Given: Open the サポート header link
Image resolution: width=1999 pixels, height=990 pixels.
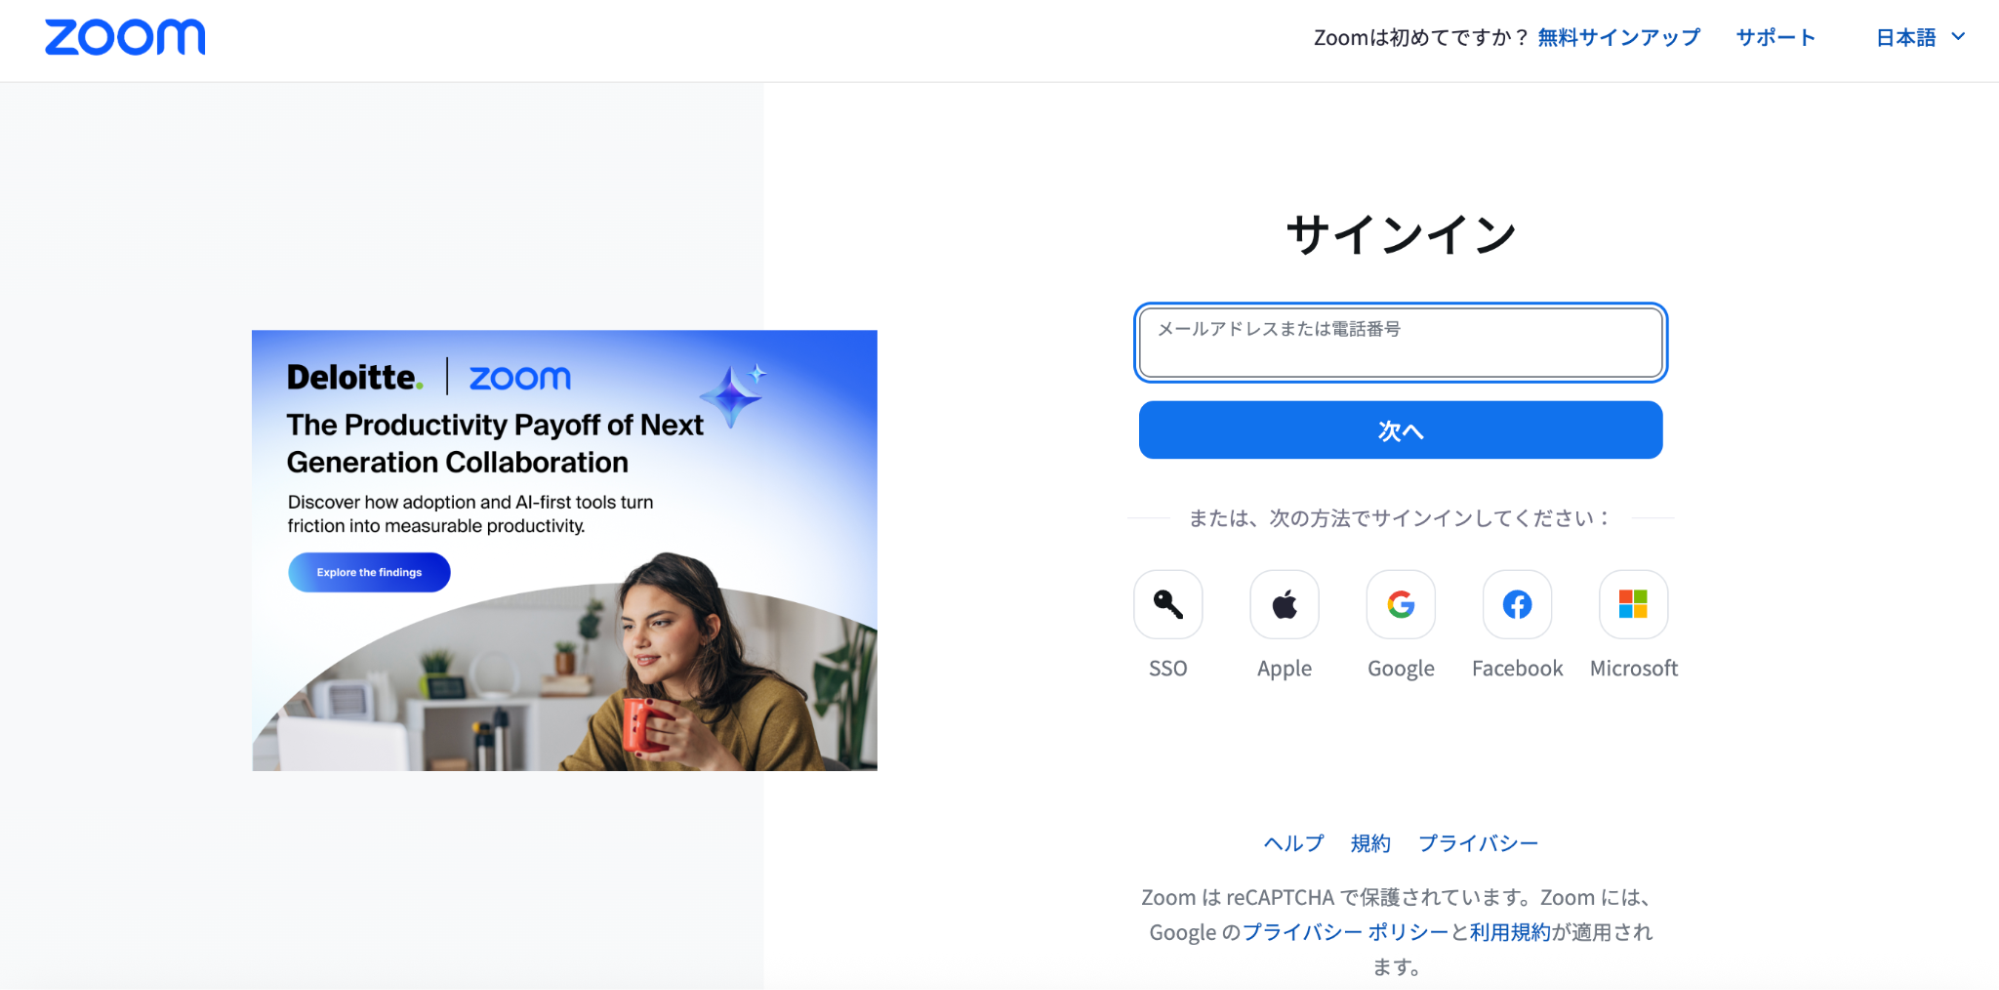Looking at the screenshot, I should (x=1775, y=38).
